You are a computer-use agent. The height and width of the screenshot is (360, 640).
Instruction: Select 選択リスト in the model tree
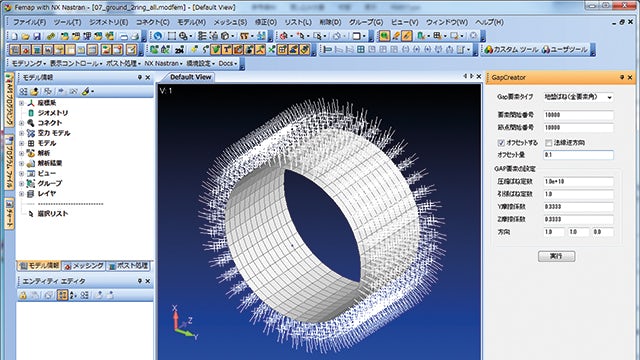click(x=53, y=213)
